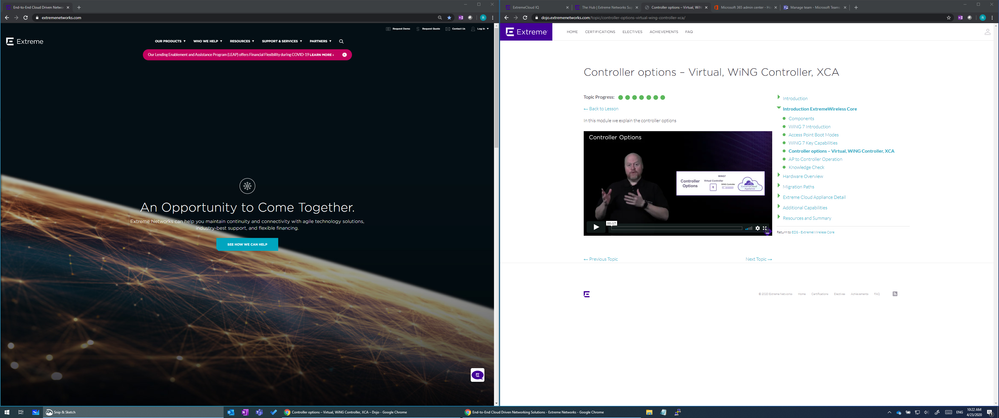The width and height of the screenshot is (999, 418).
Task: Click social icon in Dojo footer
Action: (895, 294)
